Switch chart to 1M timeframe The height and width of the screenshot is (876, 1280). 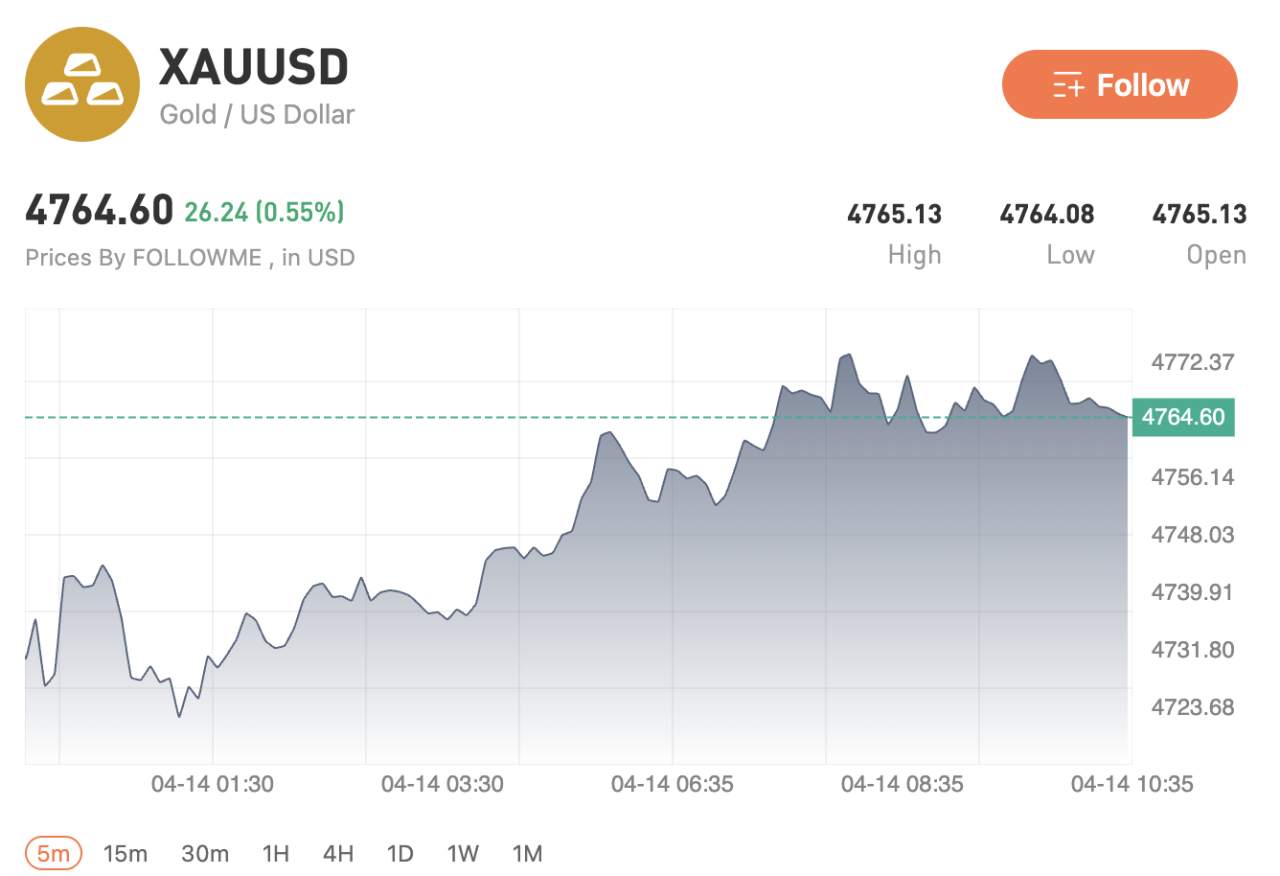pos(526,853)
